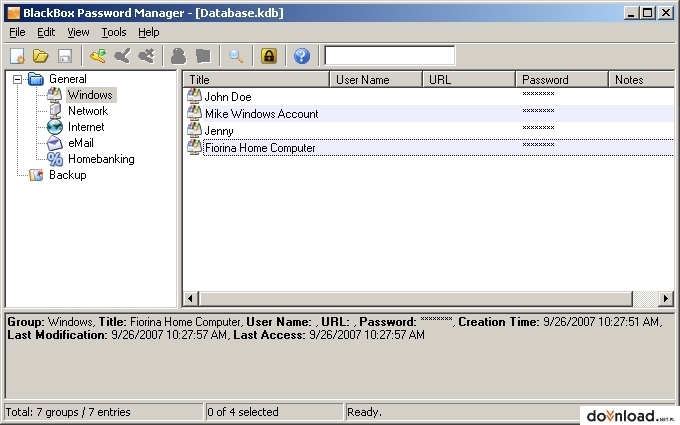Select the Fiorina Home Computer entry title
680x425 pixels.
click(260, 148)
